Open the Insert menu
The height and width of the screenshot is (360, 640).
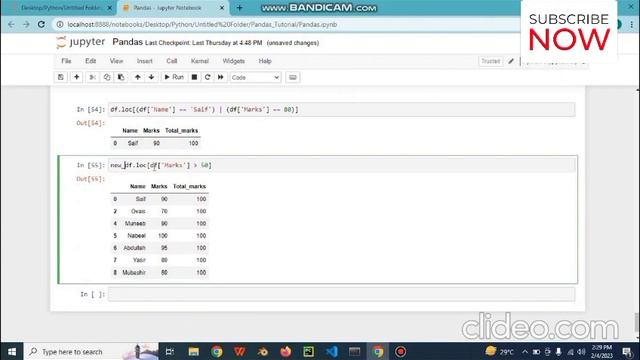[x=144, y=61]
